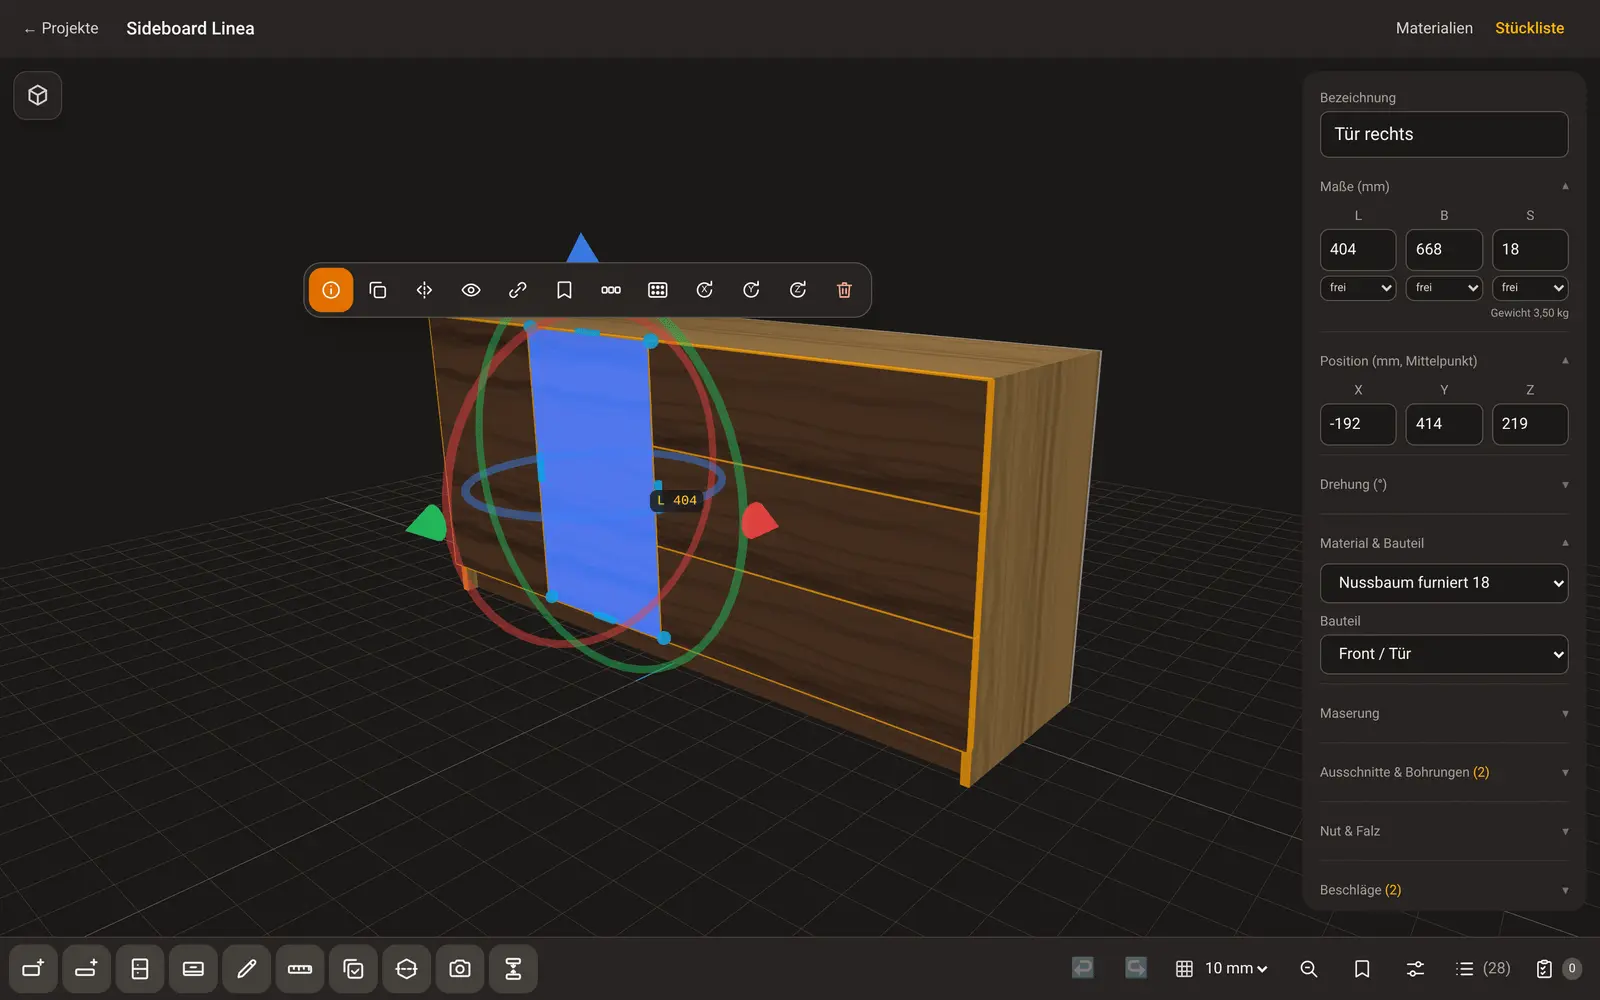
Task: Go back to Projekte
Action: [61, 28]
